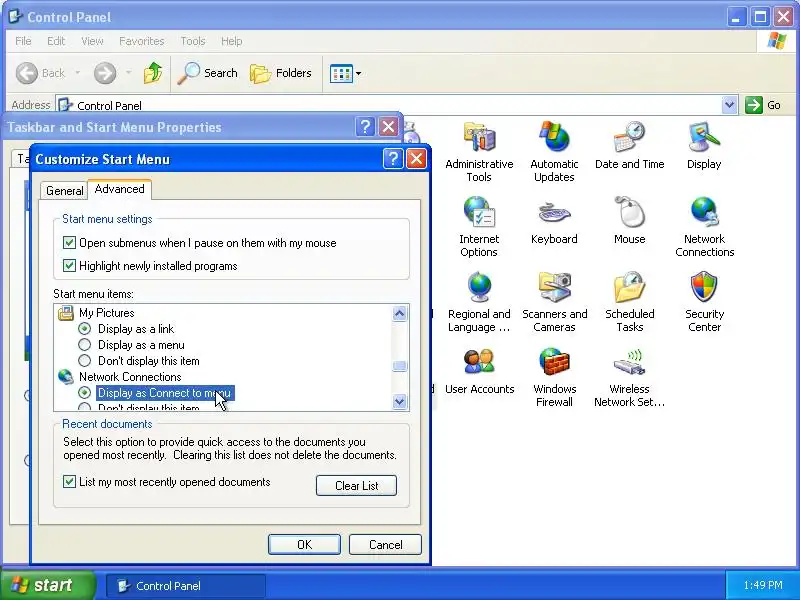Open Windows Firewall icon
The image size is (800, 600).
(x=554, y=362)
